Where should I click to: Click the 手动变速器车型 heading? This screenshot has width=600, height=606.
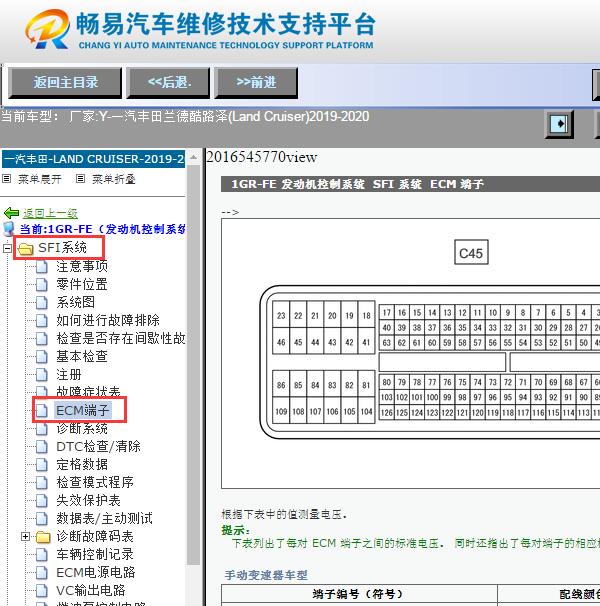(x=266, y=575)
